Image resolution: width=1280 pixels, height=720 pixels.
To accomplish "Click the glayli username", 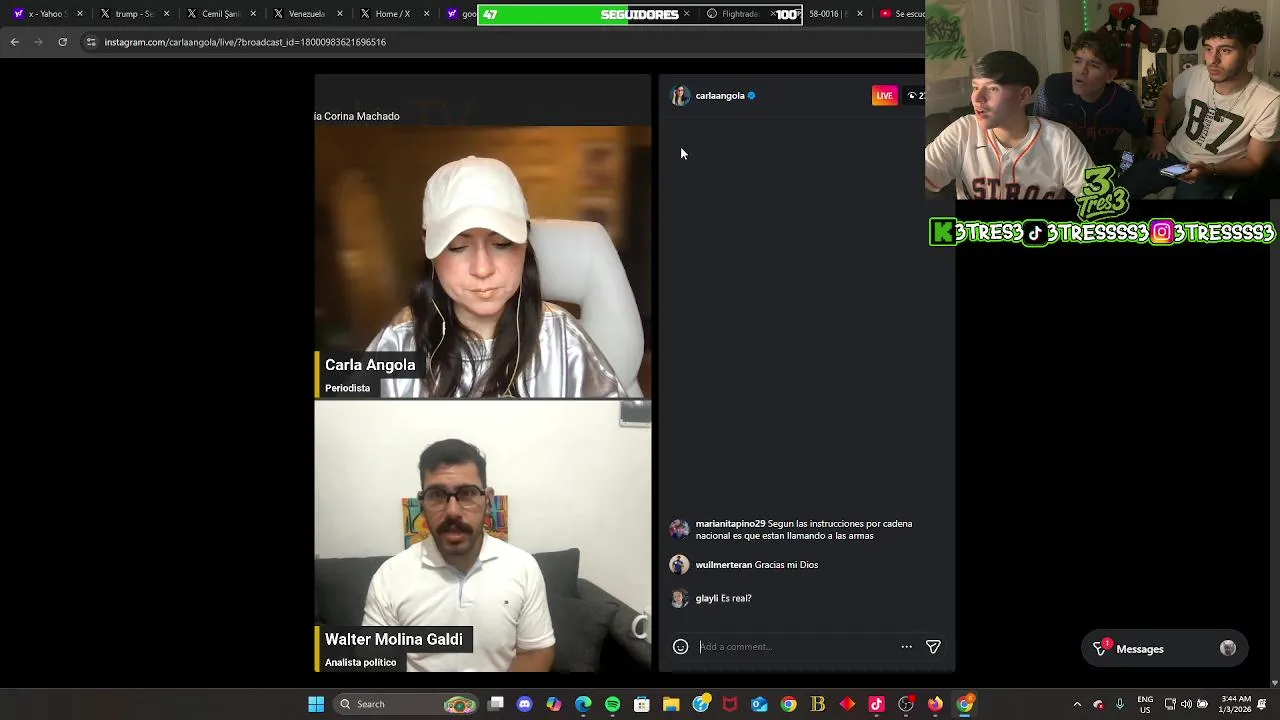I will pyautogui.click(x=707, y=598).
